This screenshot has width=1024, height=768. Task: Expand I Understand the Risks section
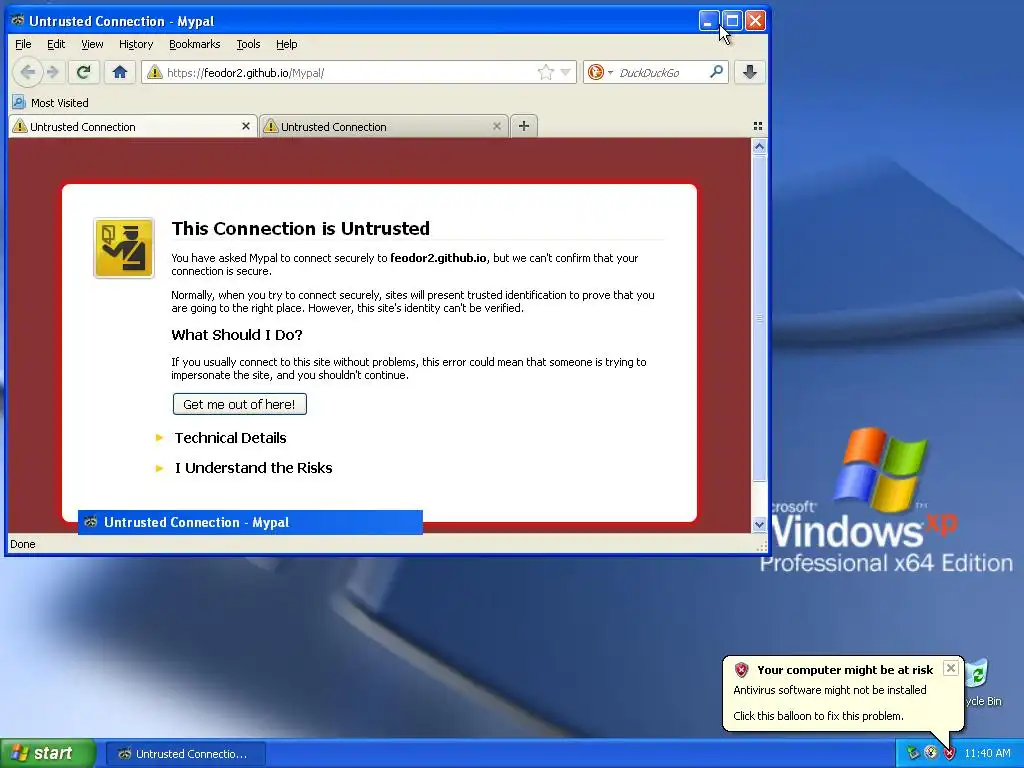click(253, 468)
